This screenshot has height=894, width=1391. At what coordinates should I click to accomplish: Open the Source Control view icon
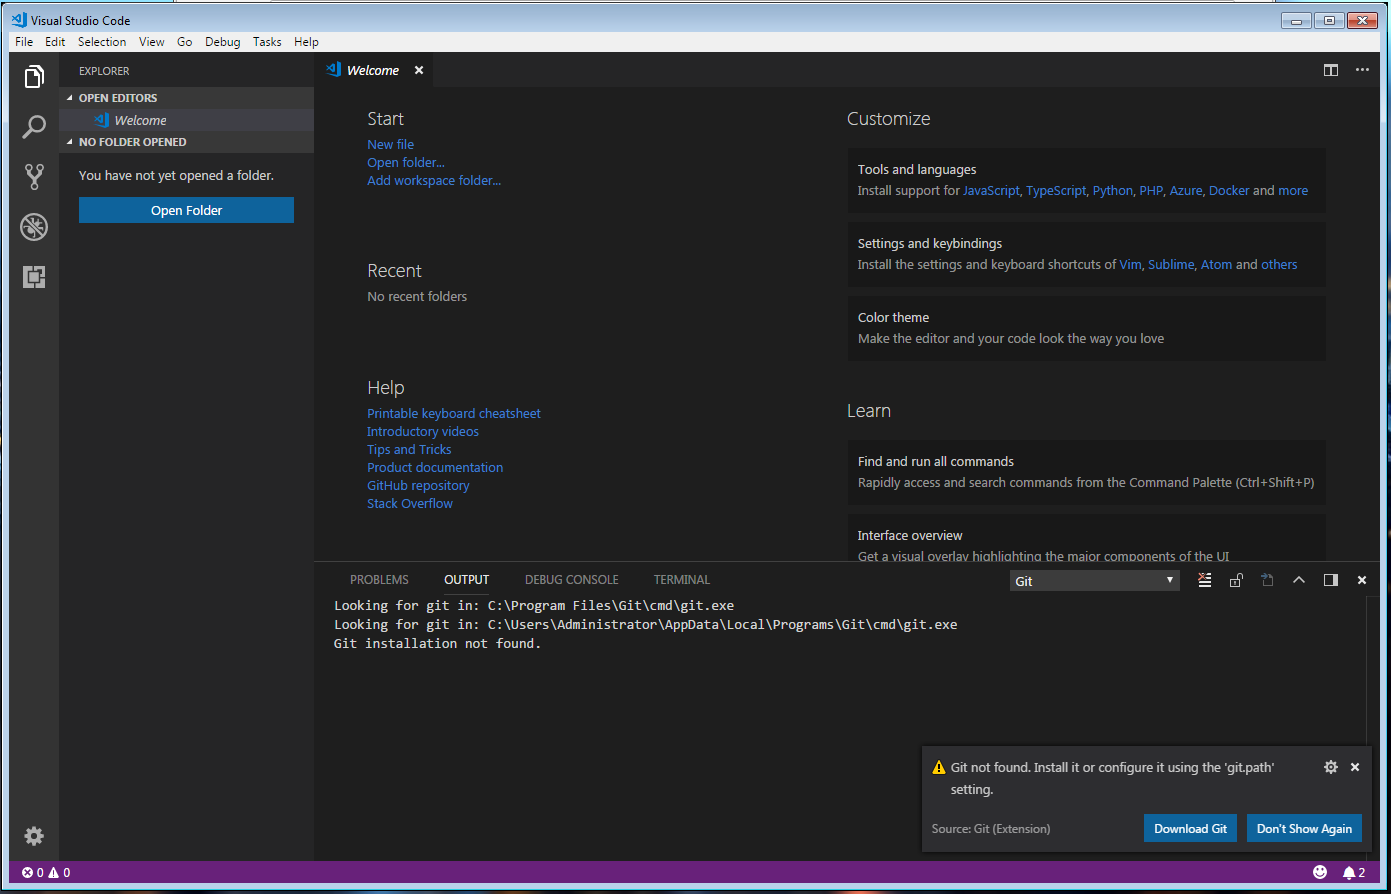34,177
